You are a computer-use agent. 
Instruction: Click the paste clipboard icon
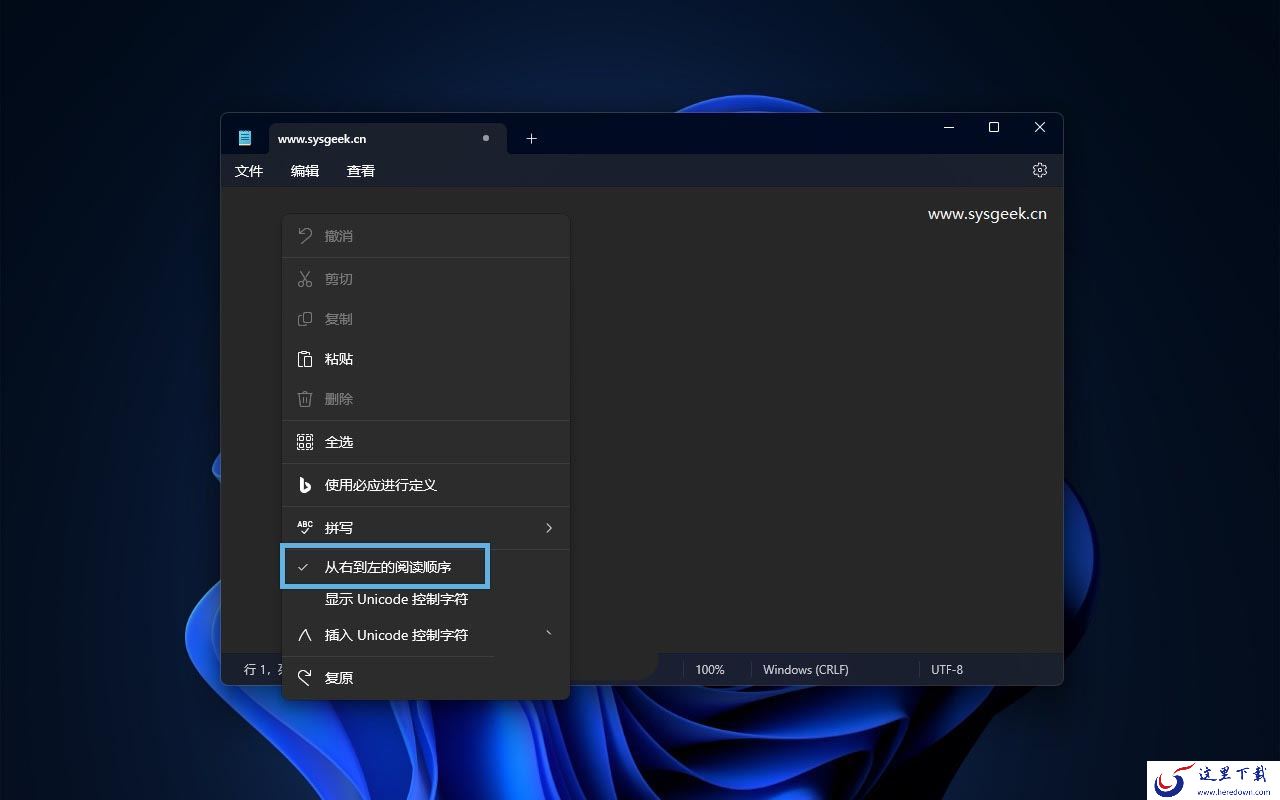305,359
